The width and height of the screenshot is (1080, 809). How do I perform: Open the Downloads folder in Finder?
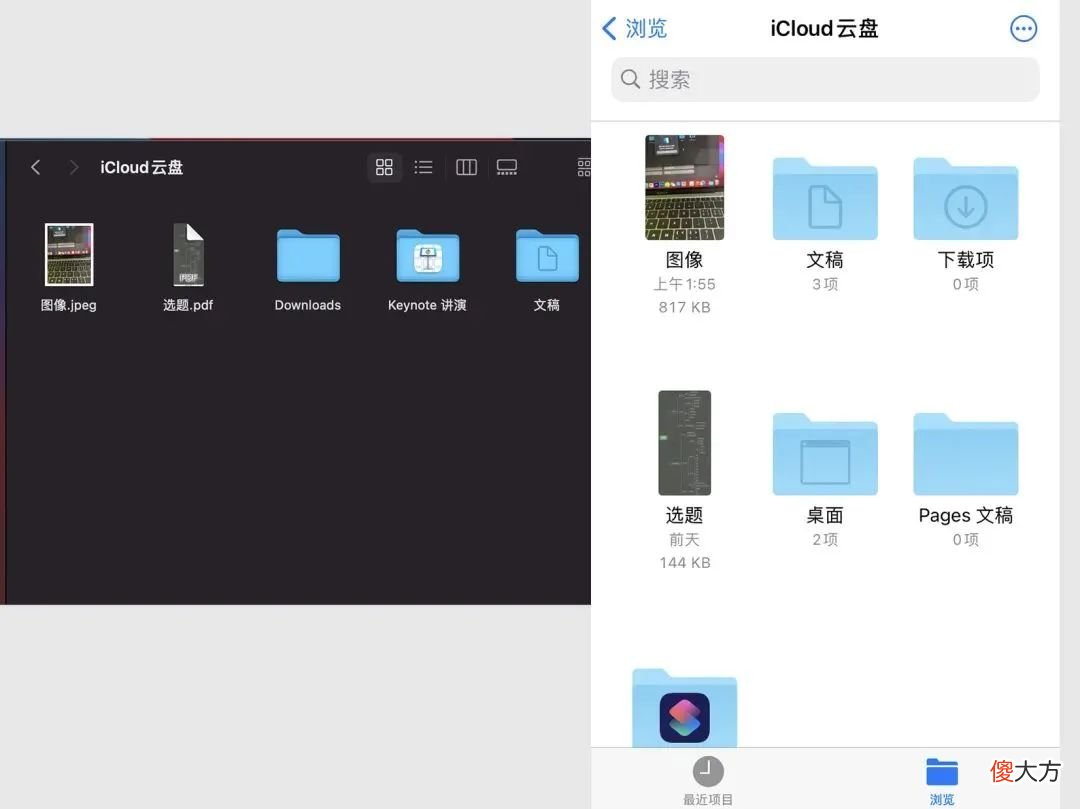308,255
